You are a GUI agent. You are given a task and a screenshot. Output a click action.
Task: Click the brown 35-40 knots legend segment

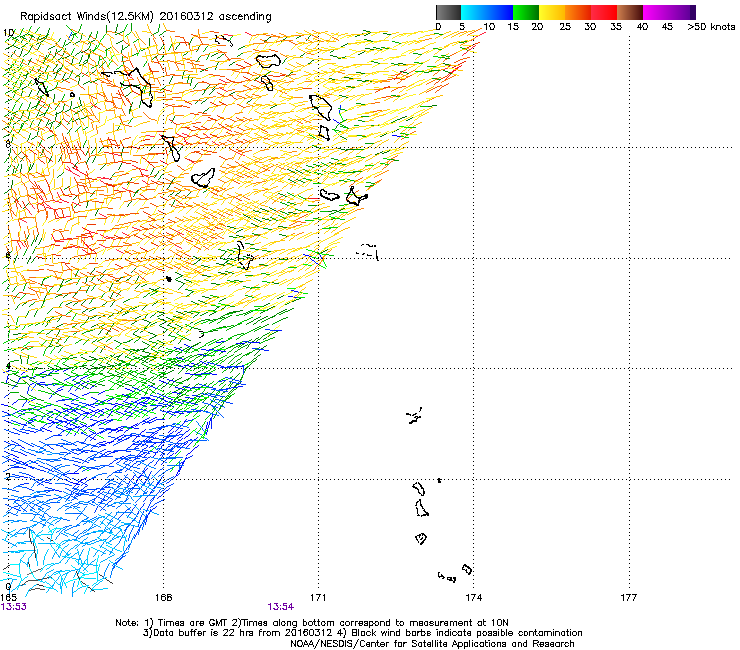[630, 12]
